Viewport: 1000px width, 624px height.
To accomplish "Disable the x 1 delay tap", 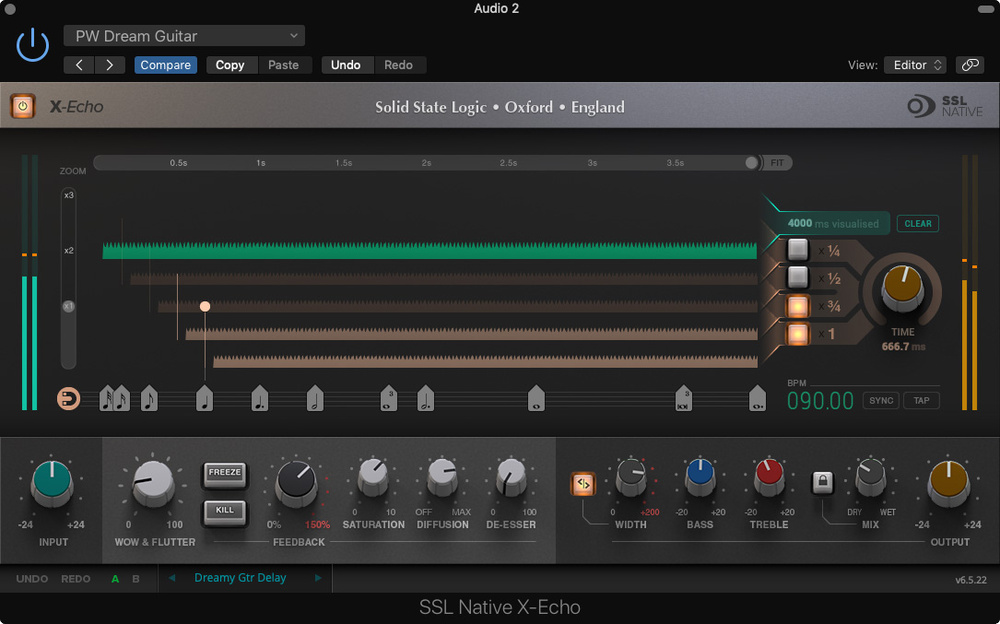I will click(x=797, y=334).
